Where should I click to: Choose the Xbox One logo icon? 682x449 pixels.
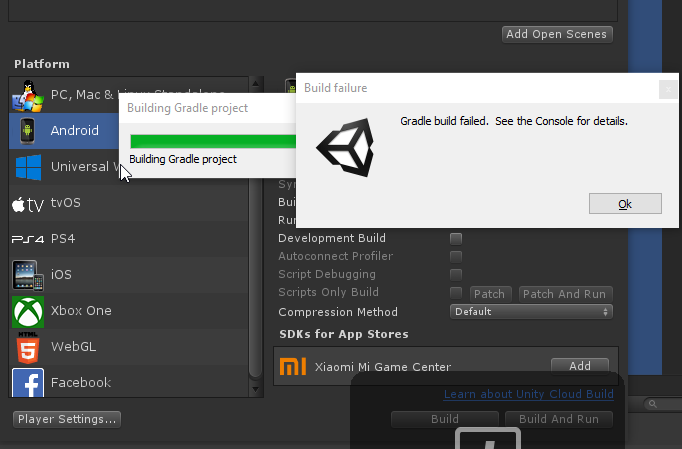click(x=28, y=312)
